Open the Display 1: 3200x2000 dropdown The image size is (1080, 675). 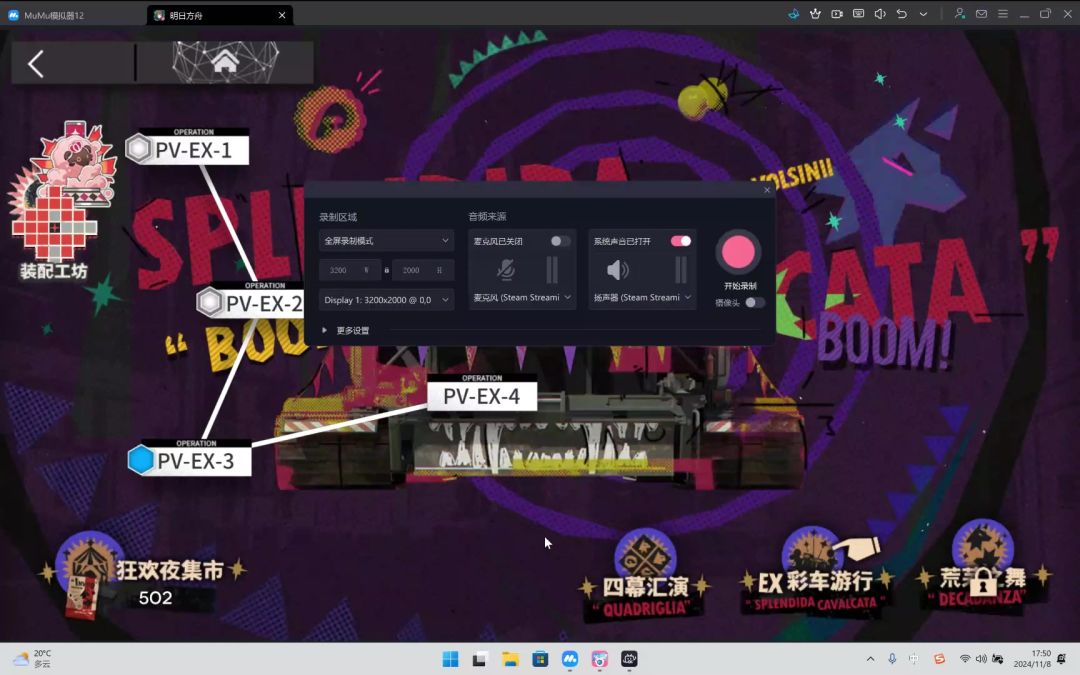(386, 300)
